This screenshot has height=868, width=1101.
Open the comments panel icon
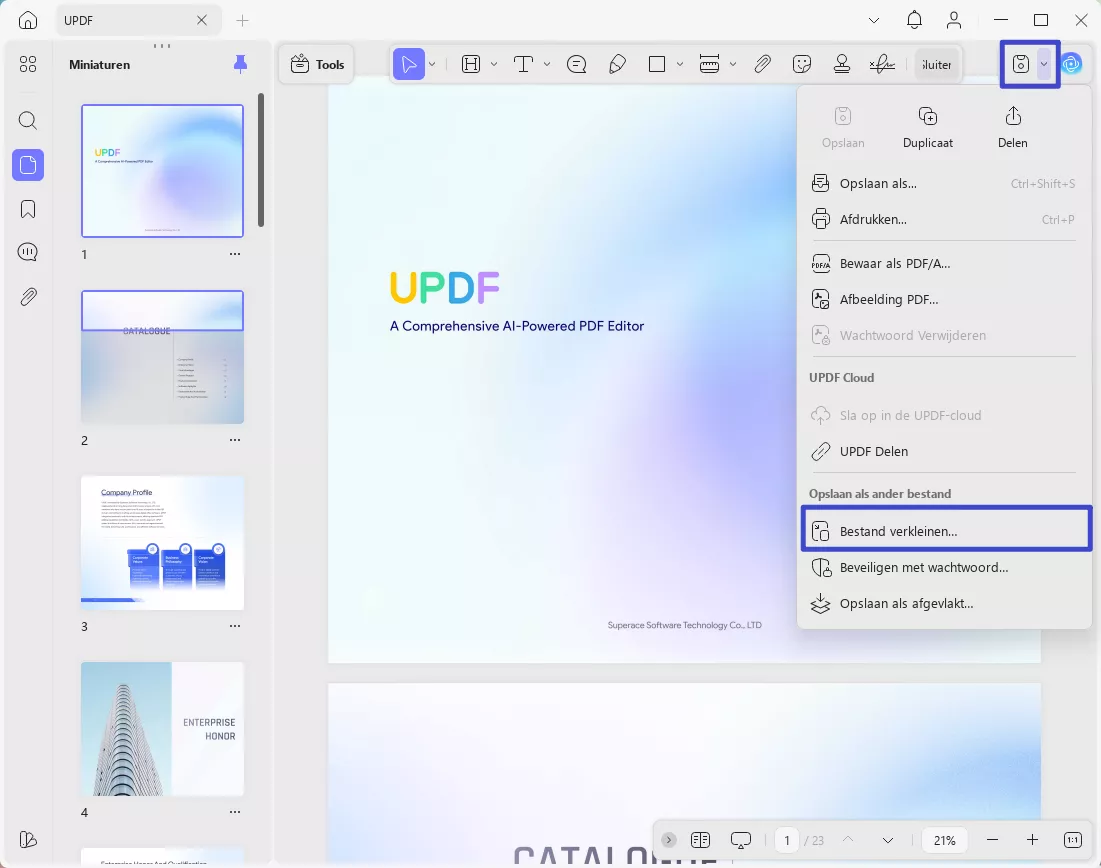pos(28,252)
